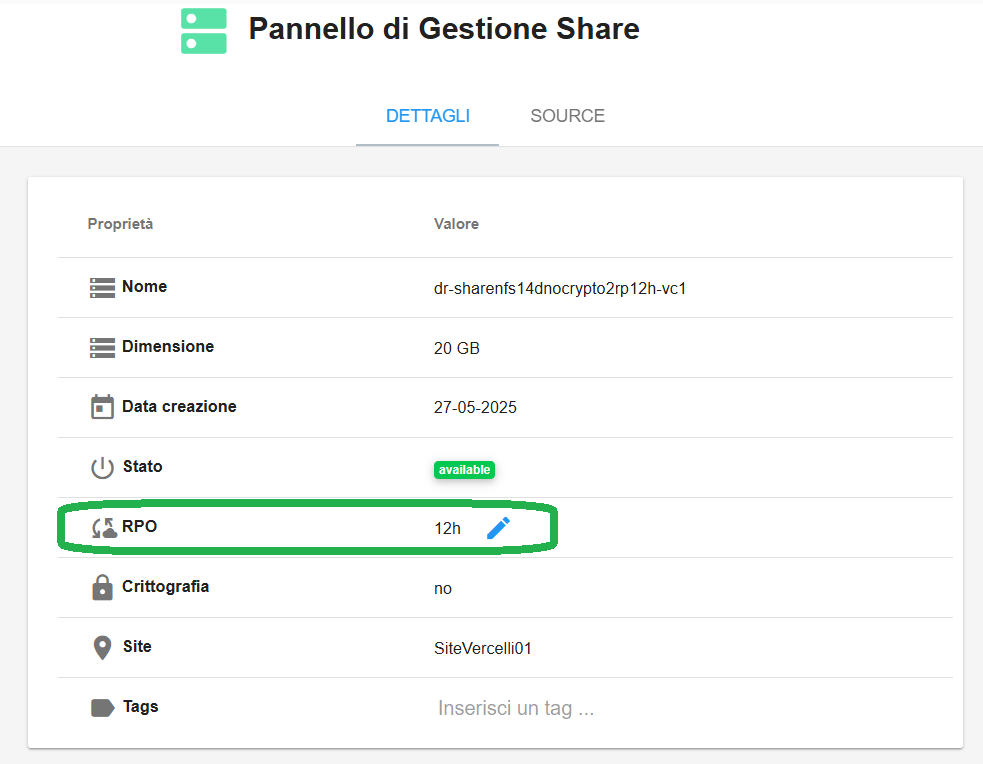983x764 pixels.
Task: Click the blue RPO edit pencil icon
Action: pos(498,528)
